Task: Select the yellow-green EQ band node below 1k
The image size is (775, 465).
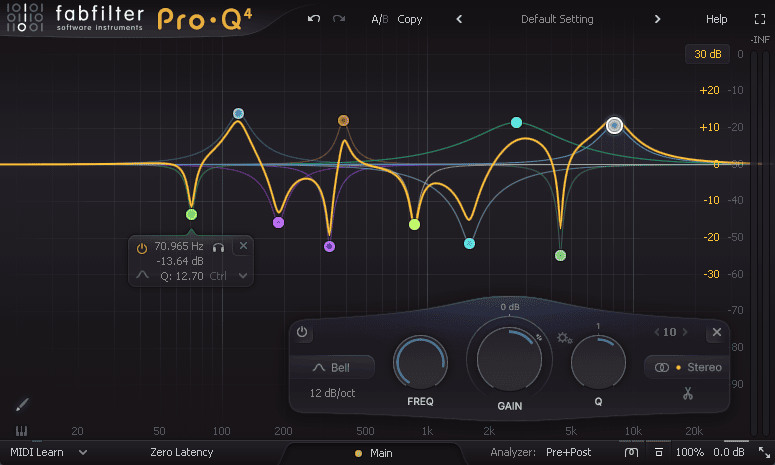Action: click(x=414, y=224)
